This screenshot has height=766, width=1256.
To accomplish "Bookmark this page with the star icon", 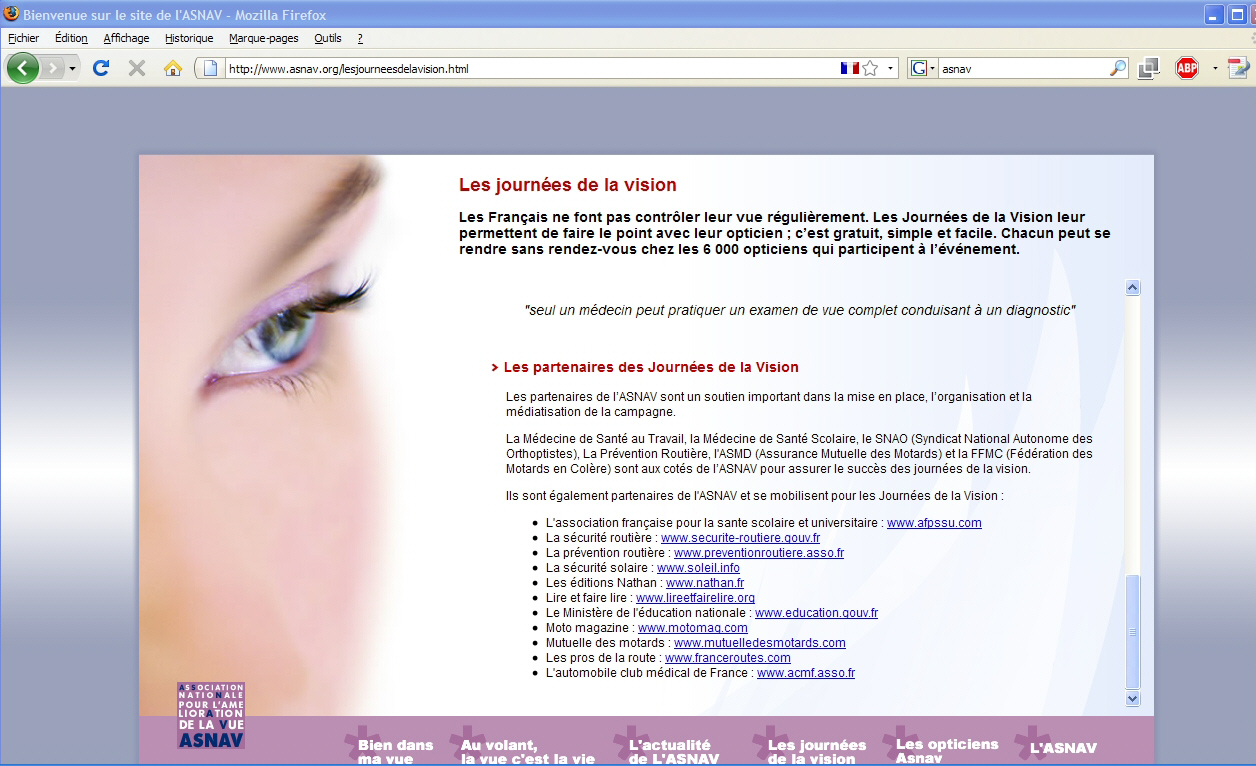I will coord(870,68).
